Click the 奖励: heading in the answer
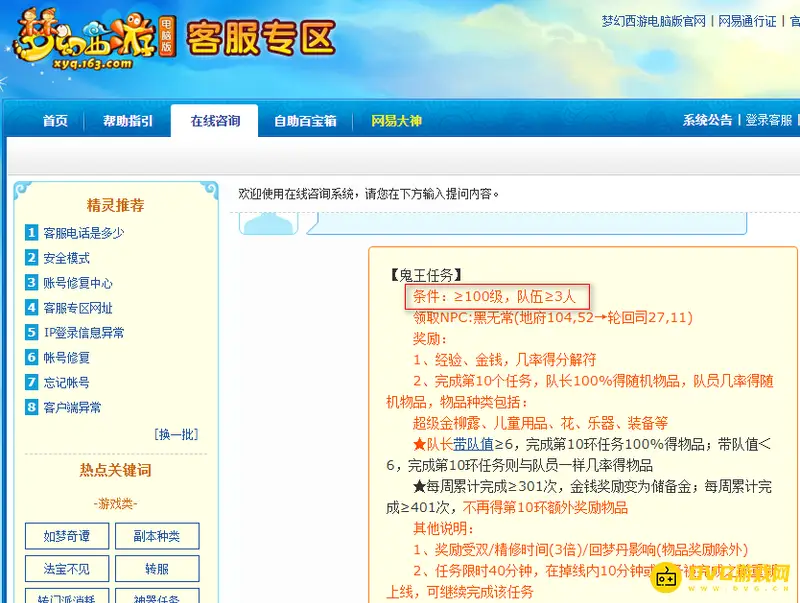Screen dimensions: 800x603 coord(430,339)
